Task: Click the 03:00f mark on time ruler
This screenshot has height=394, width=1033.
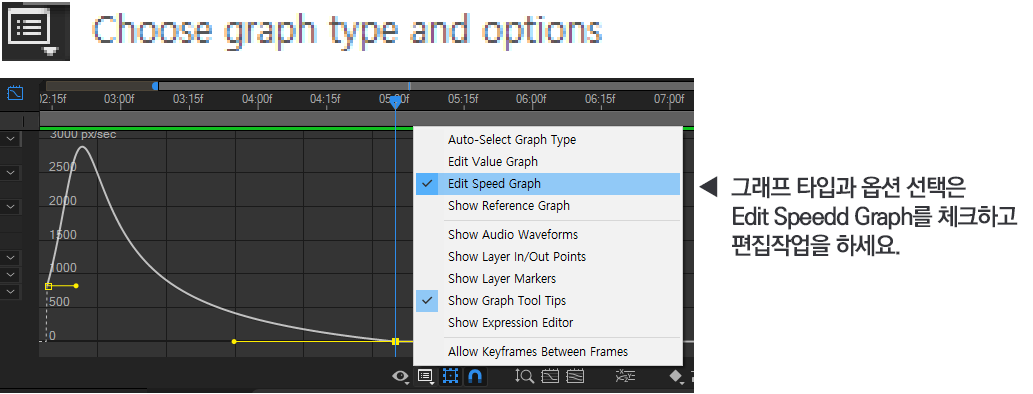Action: 119,99
